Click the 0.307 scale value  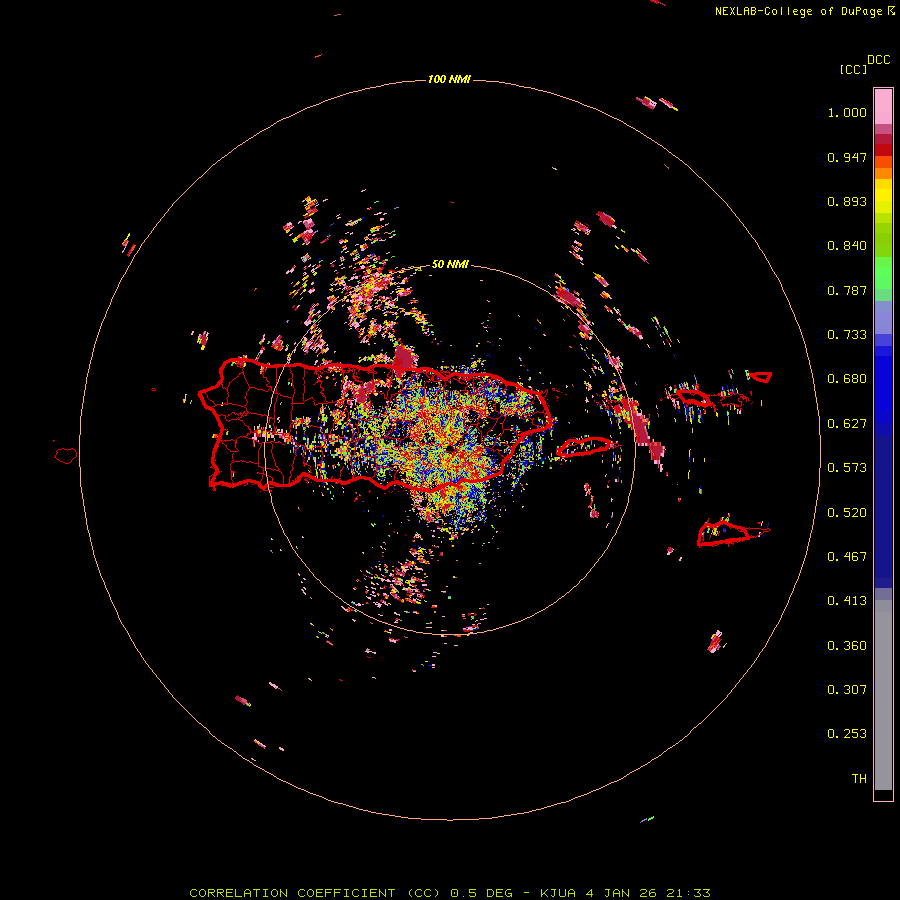click(847, 689)
